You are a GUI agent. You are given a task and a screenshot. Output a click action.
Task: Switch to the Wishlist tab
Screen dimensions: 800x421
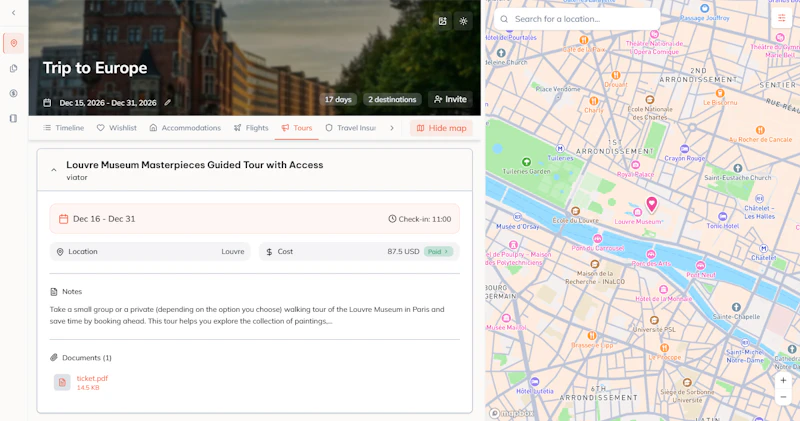tap(117, 128)
